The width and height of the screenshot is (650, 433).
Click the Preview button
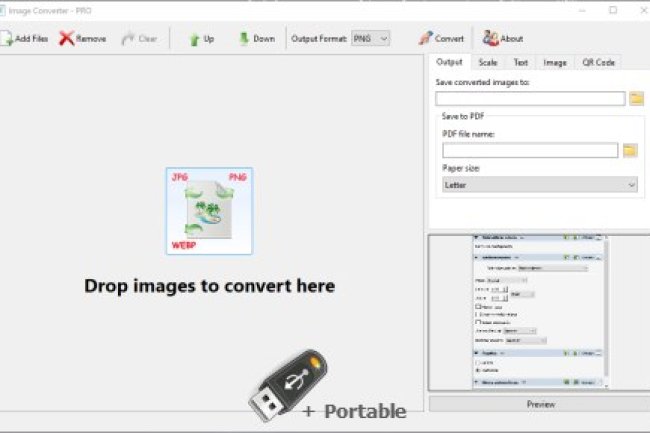click(x=539, y=404)
